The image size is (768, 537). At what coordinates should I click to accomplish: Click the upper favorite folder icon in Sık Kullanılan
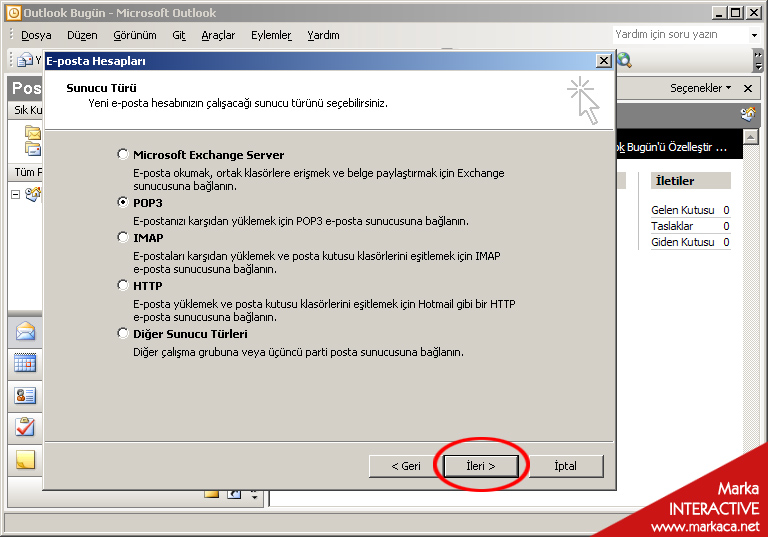click(x=33, y=132)
